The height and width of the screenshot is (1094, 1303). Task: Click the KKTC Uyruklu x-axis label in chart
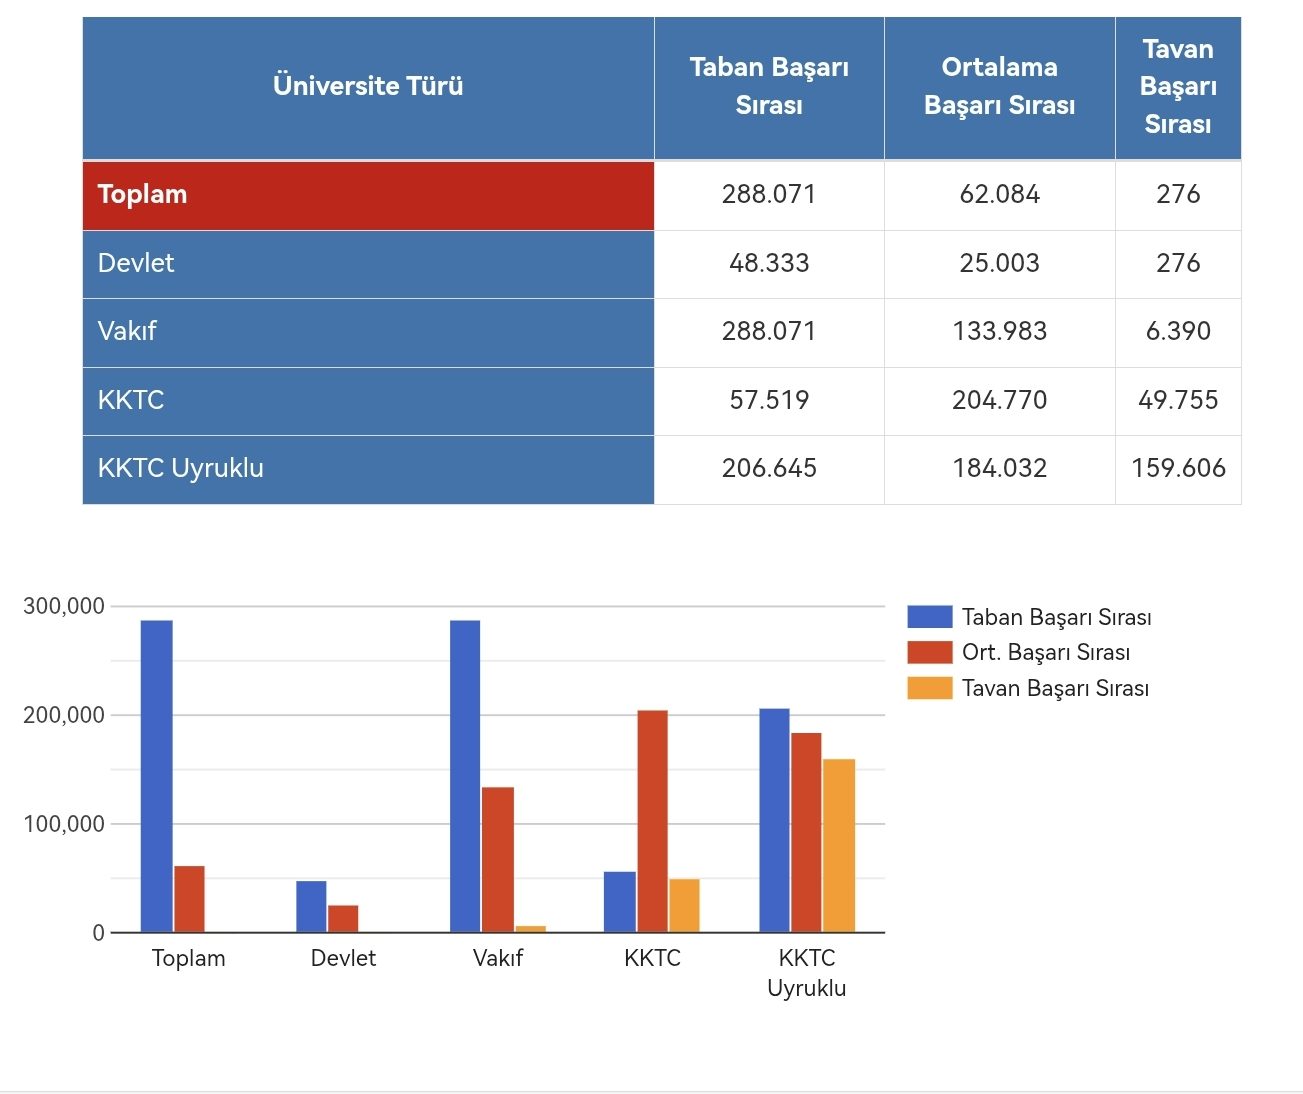coord(807,973)
